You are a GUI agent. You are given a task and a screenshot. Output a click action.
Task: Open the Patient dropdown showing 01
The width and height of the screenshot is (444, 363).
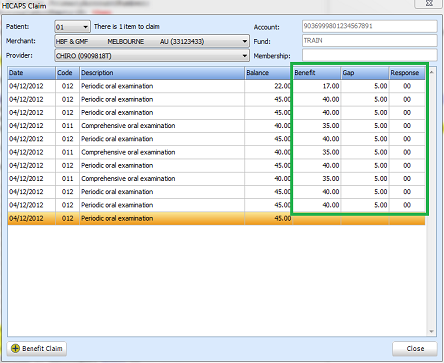pyautogui.click(x=72, y=27)
